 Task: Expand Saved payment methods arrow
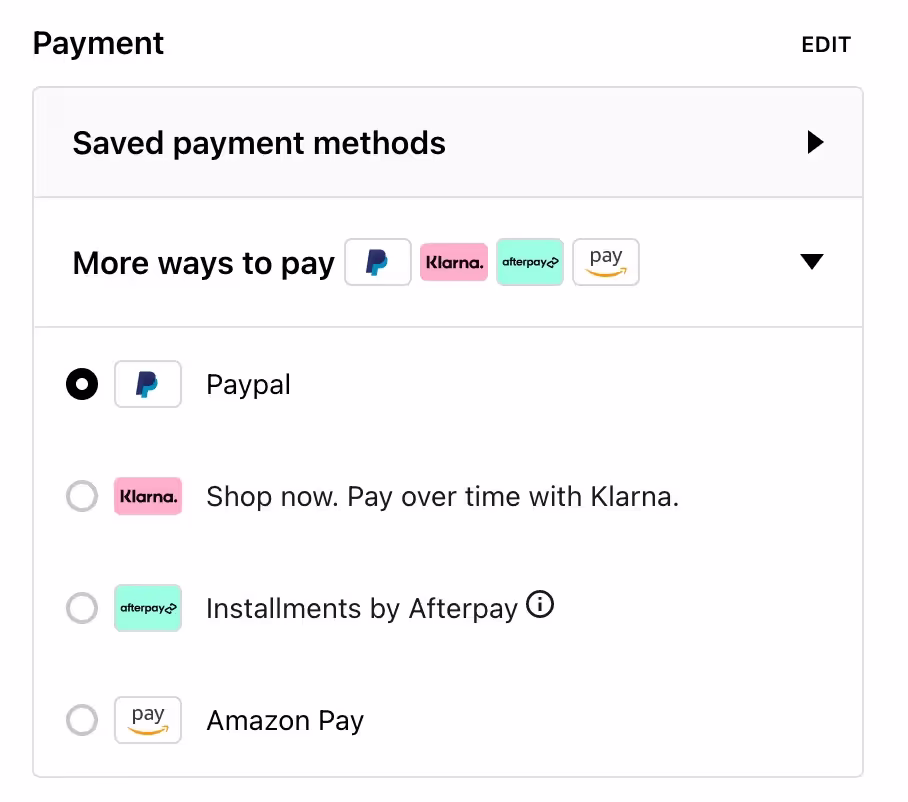coord(815,143)
